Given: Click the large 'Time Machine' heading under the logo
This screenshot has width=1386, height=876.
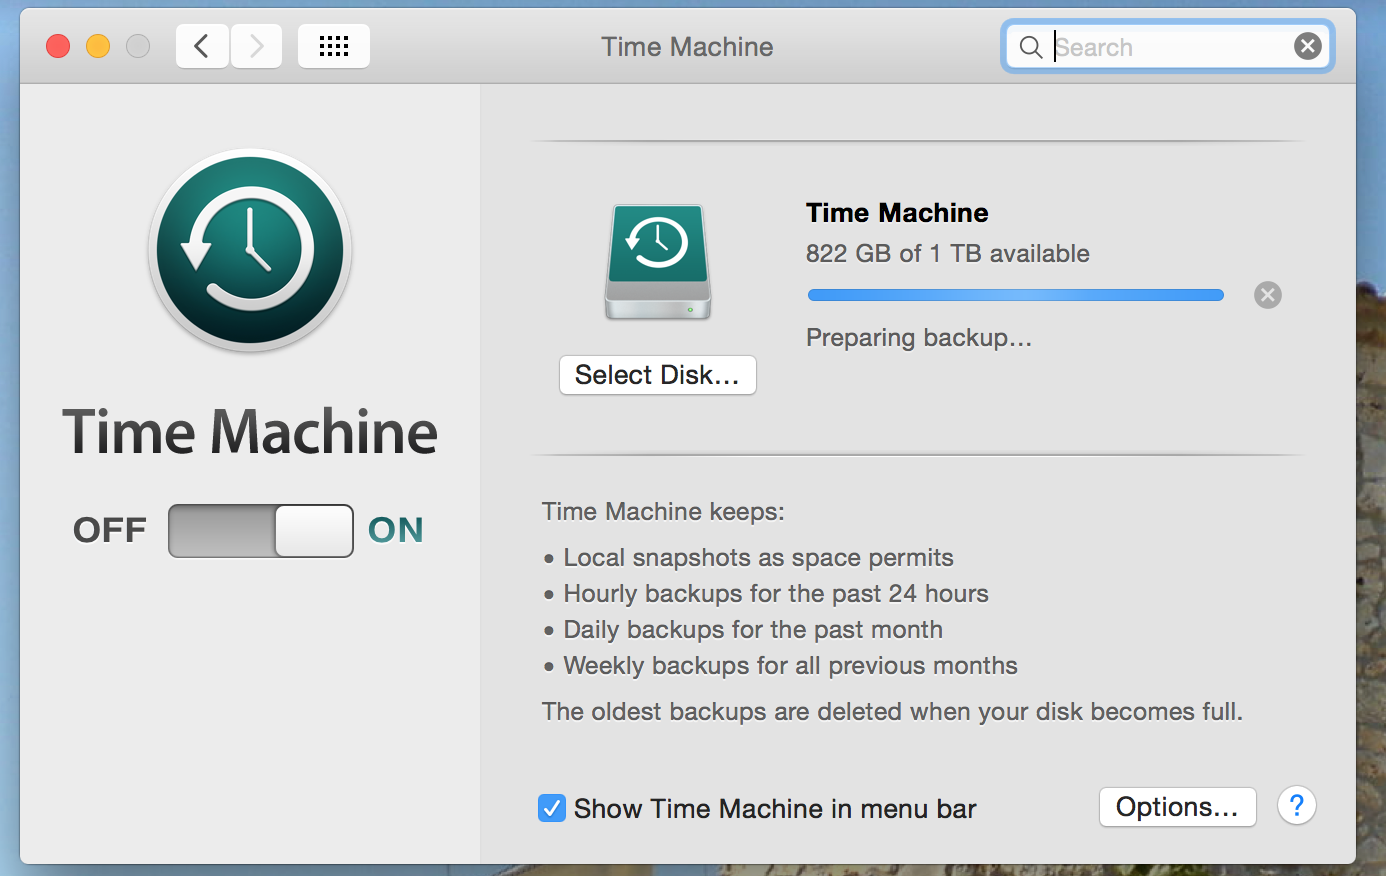Looking at the screenshot, I should pos(250,432).
